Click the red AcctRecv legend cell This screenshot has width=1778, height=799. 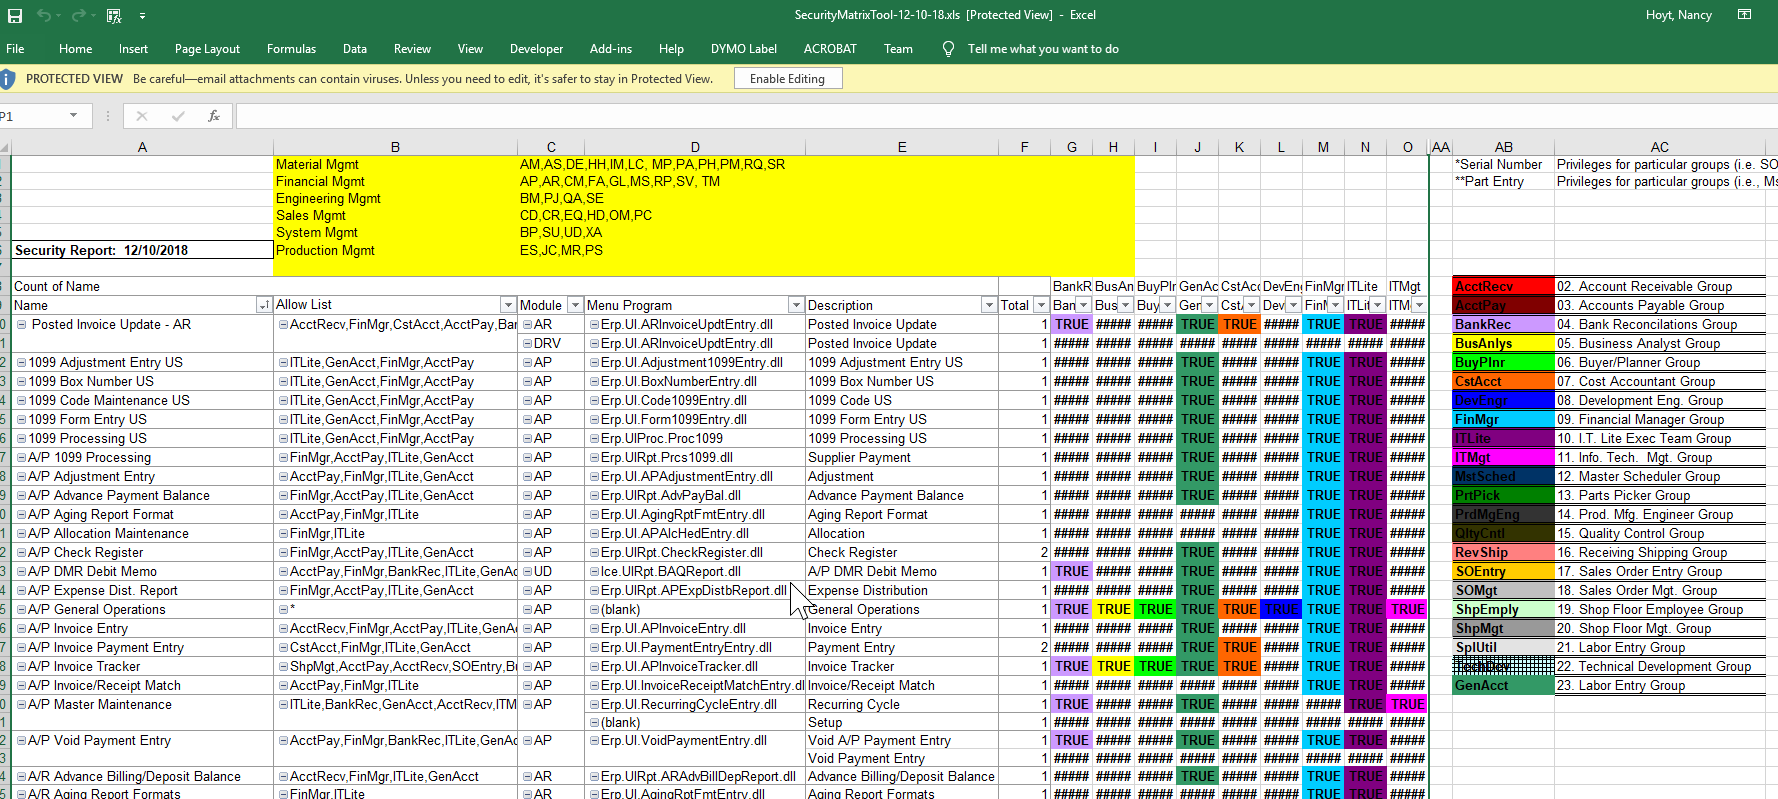point(1503,286)
